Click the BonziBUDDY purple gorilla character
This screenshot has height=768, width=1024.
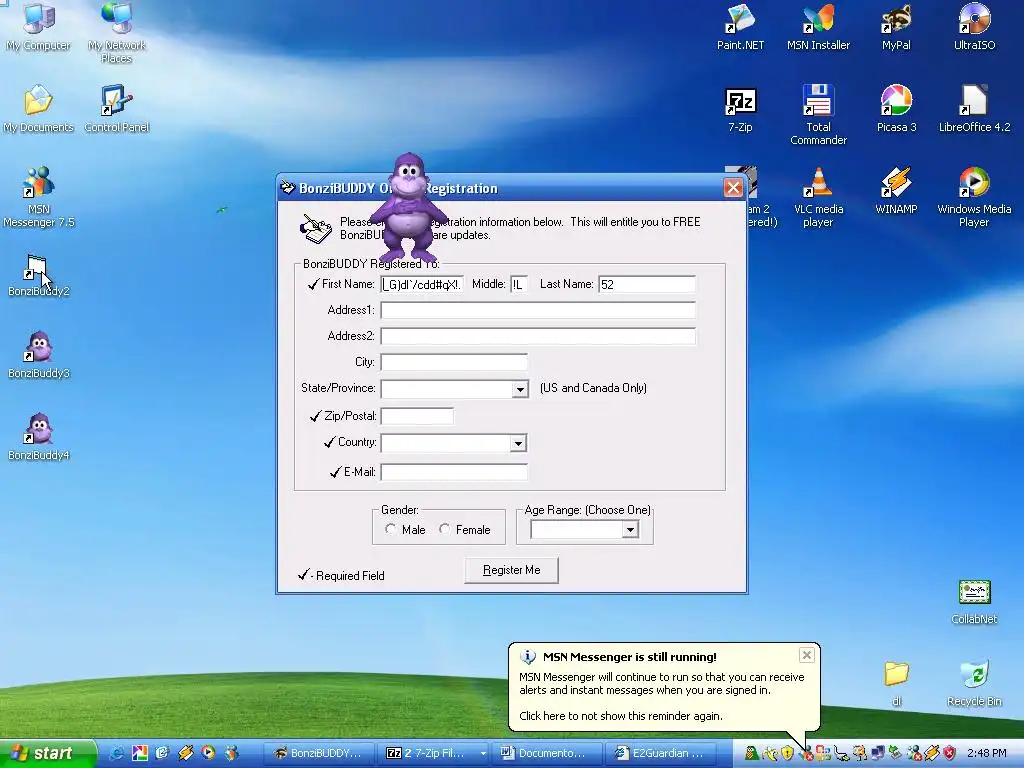(x=408, y=208)
